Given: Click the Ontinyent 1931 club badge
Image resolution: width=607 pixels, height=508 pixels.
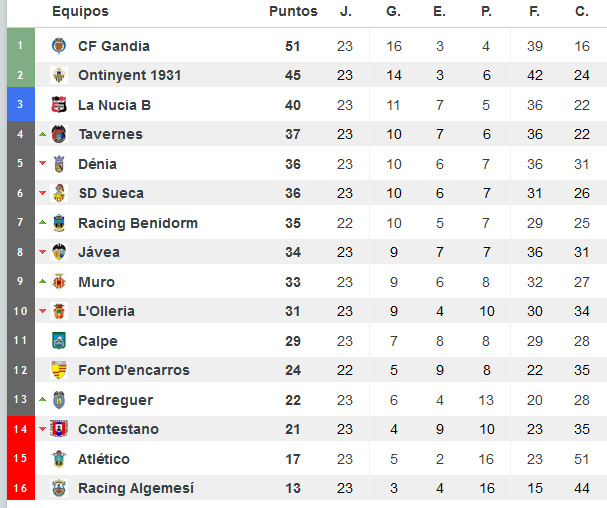Looking at the screenshot, I should [58, 75].
